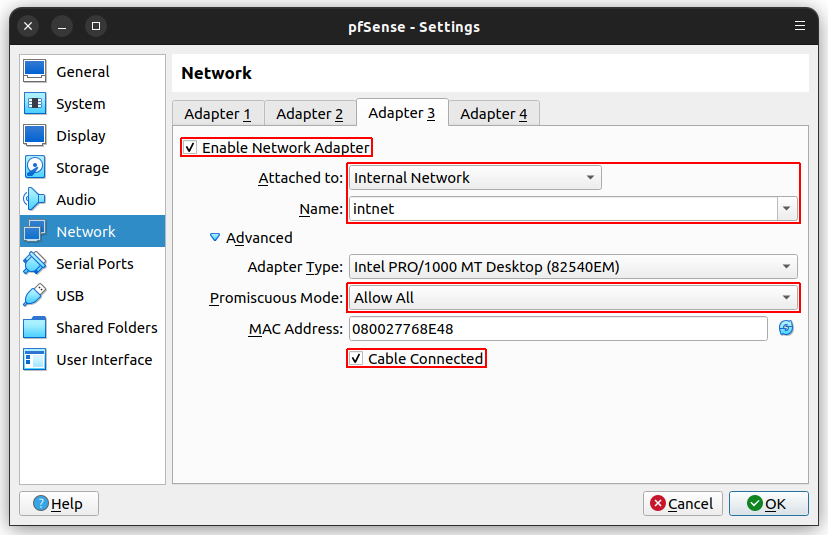Collapse the Advanced section
This screenshot has width=828, height=535.
215,238
